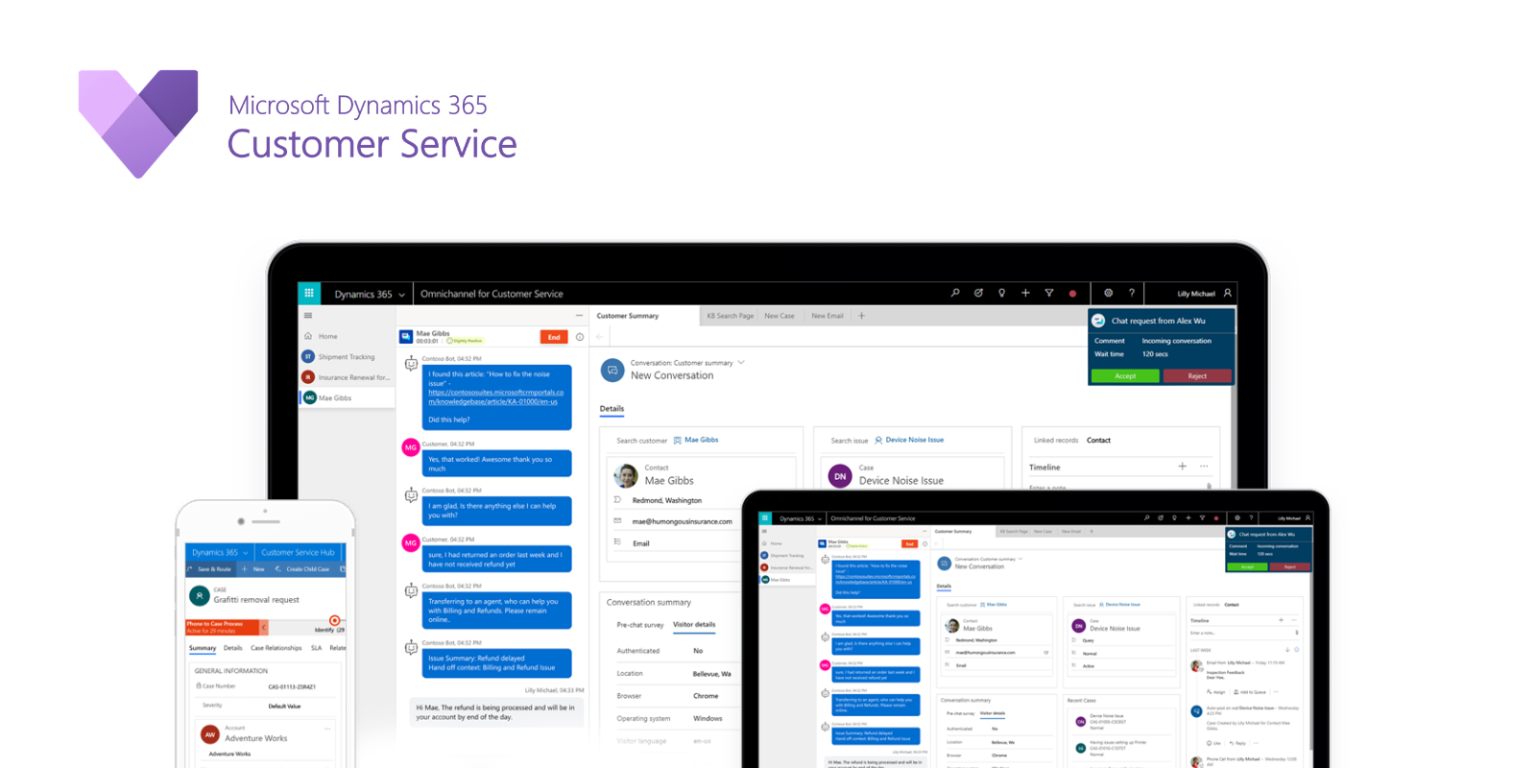
Task: Click the hamburger menu icon on the large monitor
Action: pyautogui.click(x=308, y=315)
